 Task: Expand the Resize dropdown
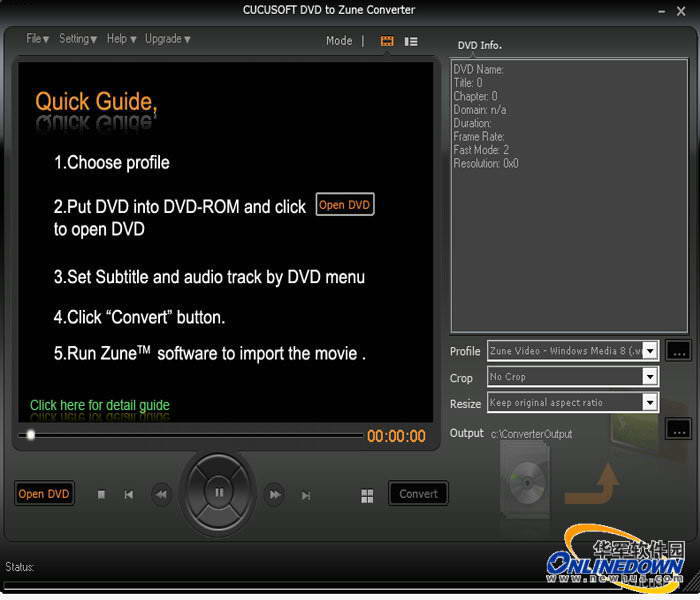click(650, 403)
